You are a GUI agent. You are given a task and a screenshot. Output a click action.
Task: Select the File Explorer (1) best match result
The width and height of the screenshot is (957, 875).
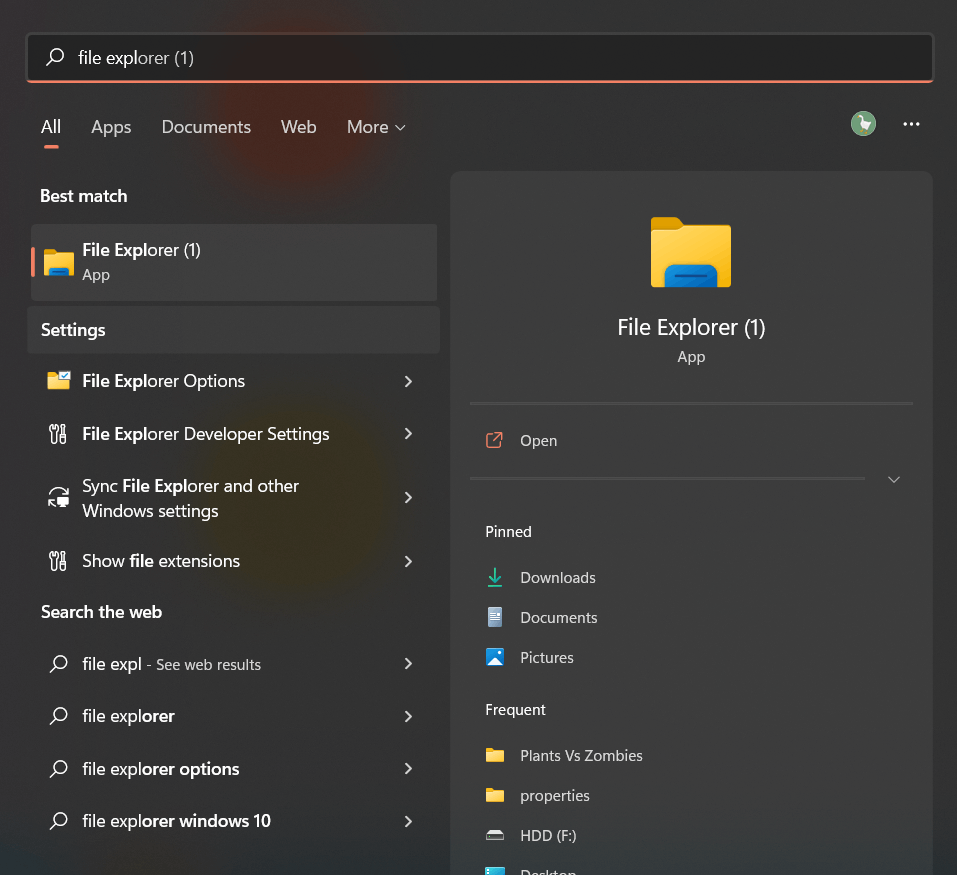coord(234,262)
